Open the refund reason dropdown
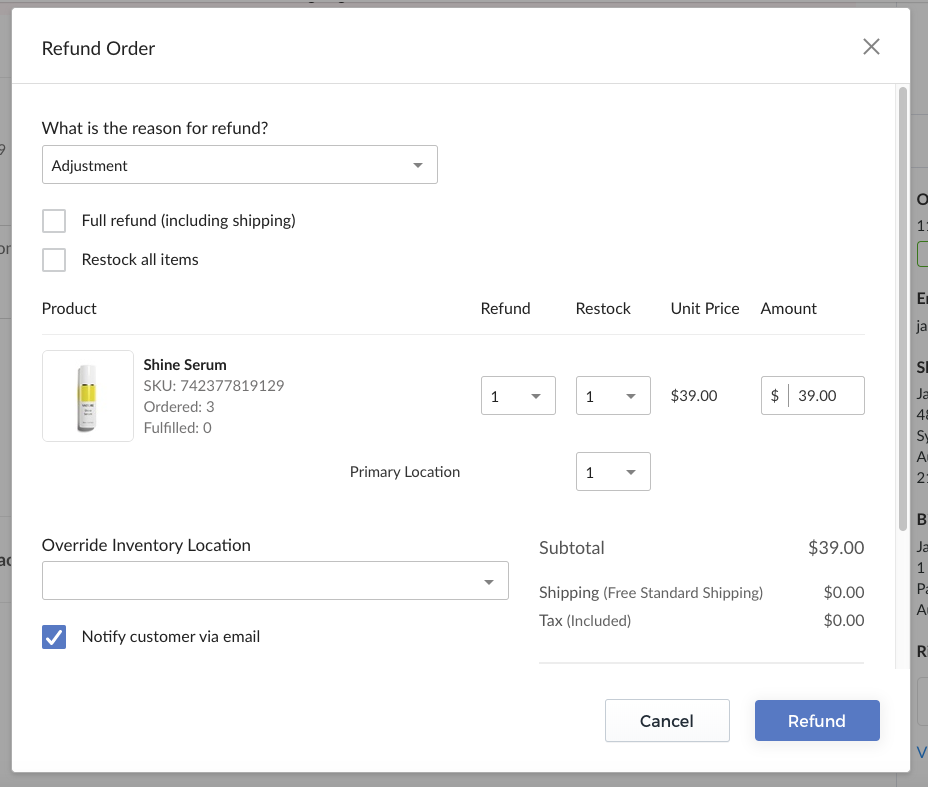 click(x=240, y=165)
